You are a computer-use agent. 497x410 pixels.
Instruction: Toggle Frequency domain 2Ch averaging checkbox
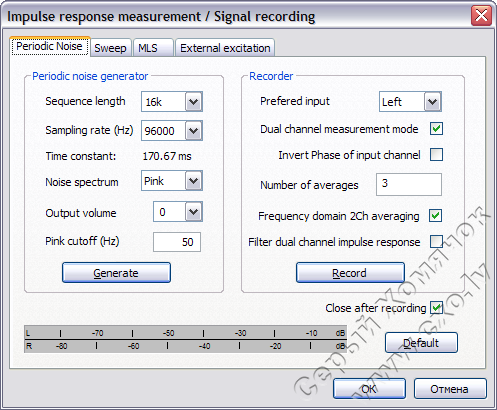pyautogui.click(x=436, y=216)
